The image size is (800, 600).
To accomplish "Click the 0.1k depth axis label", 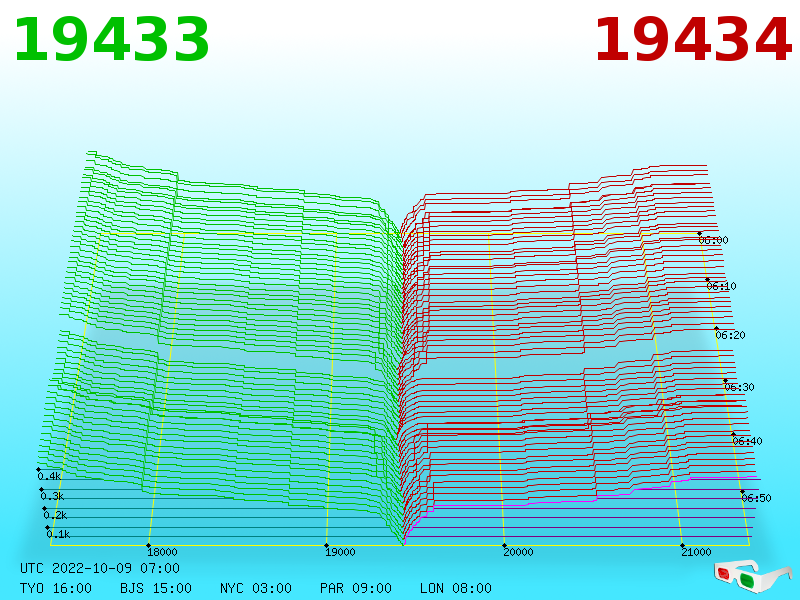I will 58,534.
